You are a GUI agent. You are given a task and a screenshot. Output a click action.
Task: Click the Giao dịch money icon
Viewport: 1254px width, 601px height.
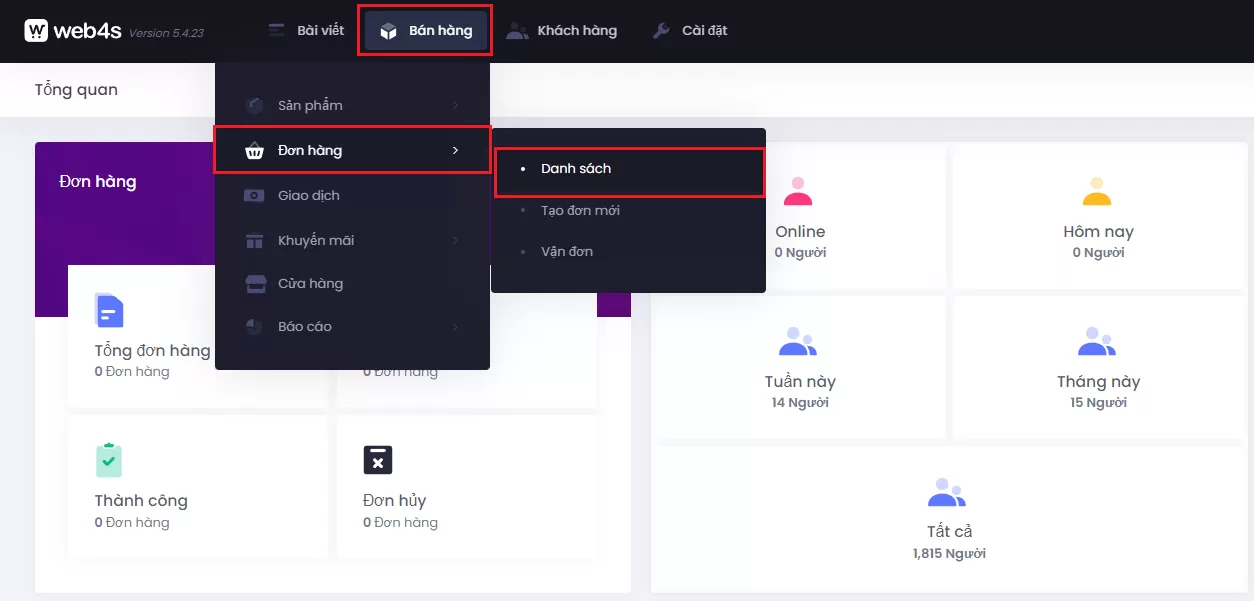[255, 195]
